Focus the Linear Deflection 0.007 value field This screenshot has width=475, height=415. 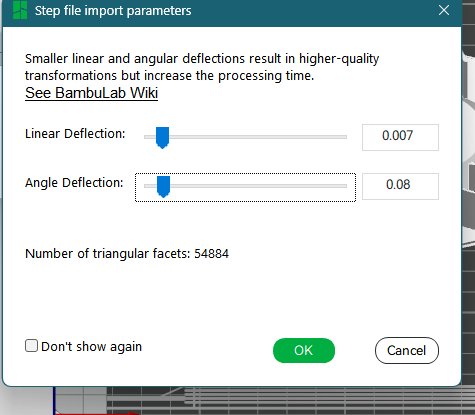(400, 137)
